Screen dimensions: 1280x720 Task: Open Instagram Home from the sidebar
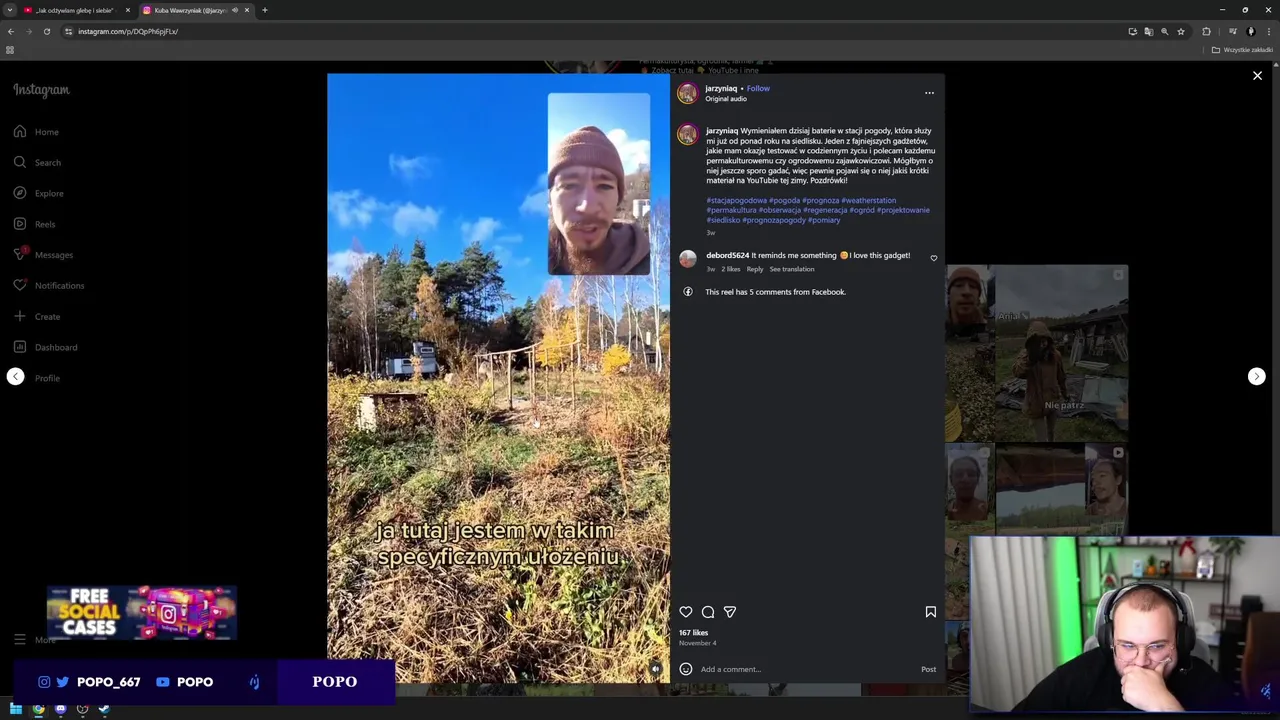pyautogui.click(x=36, y=132)
